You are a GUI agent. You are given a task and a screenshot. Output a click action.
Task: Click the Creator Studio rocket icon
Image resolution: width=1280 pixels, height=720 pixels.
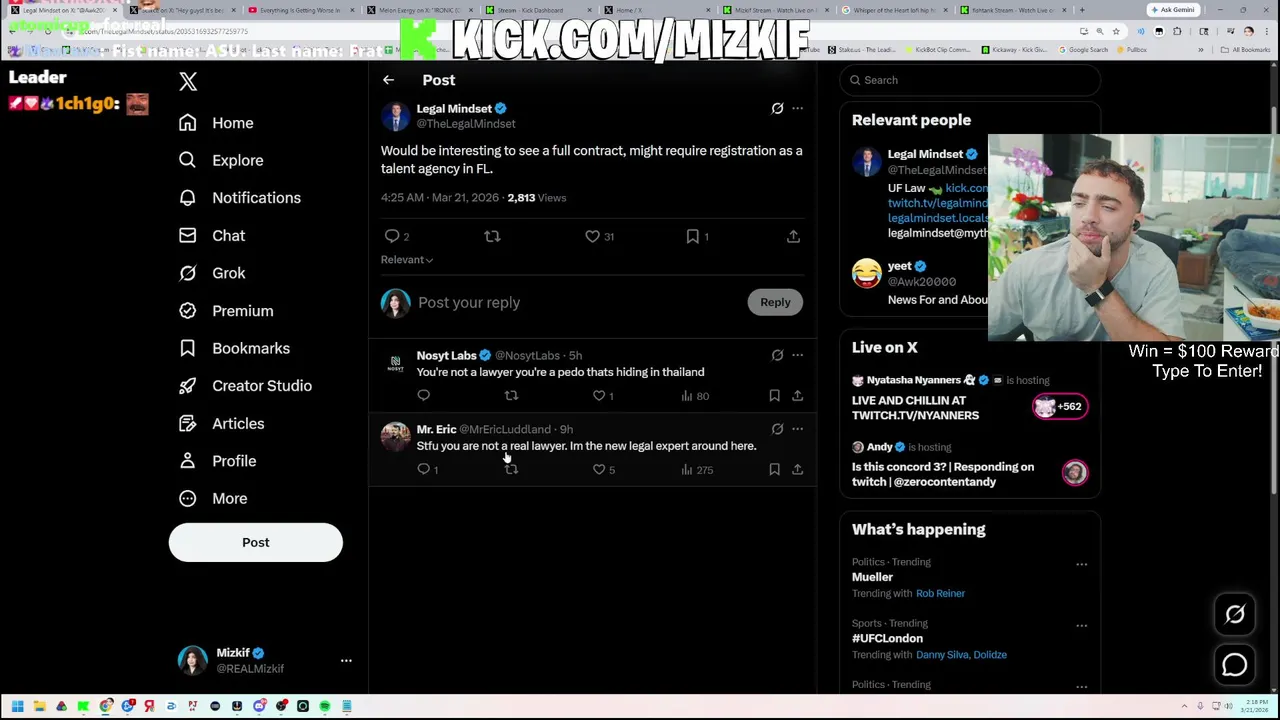pos(187,386)
